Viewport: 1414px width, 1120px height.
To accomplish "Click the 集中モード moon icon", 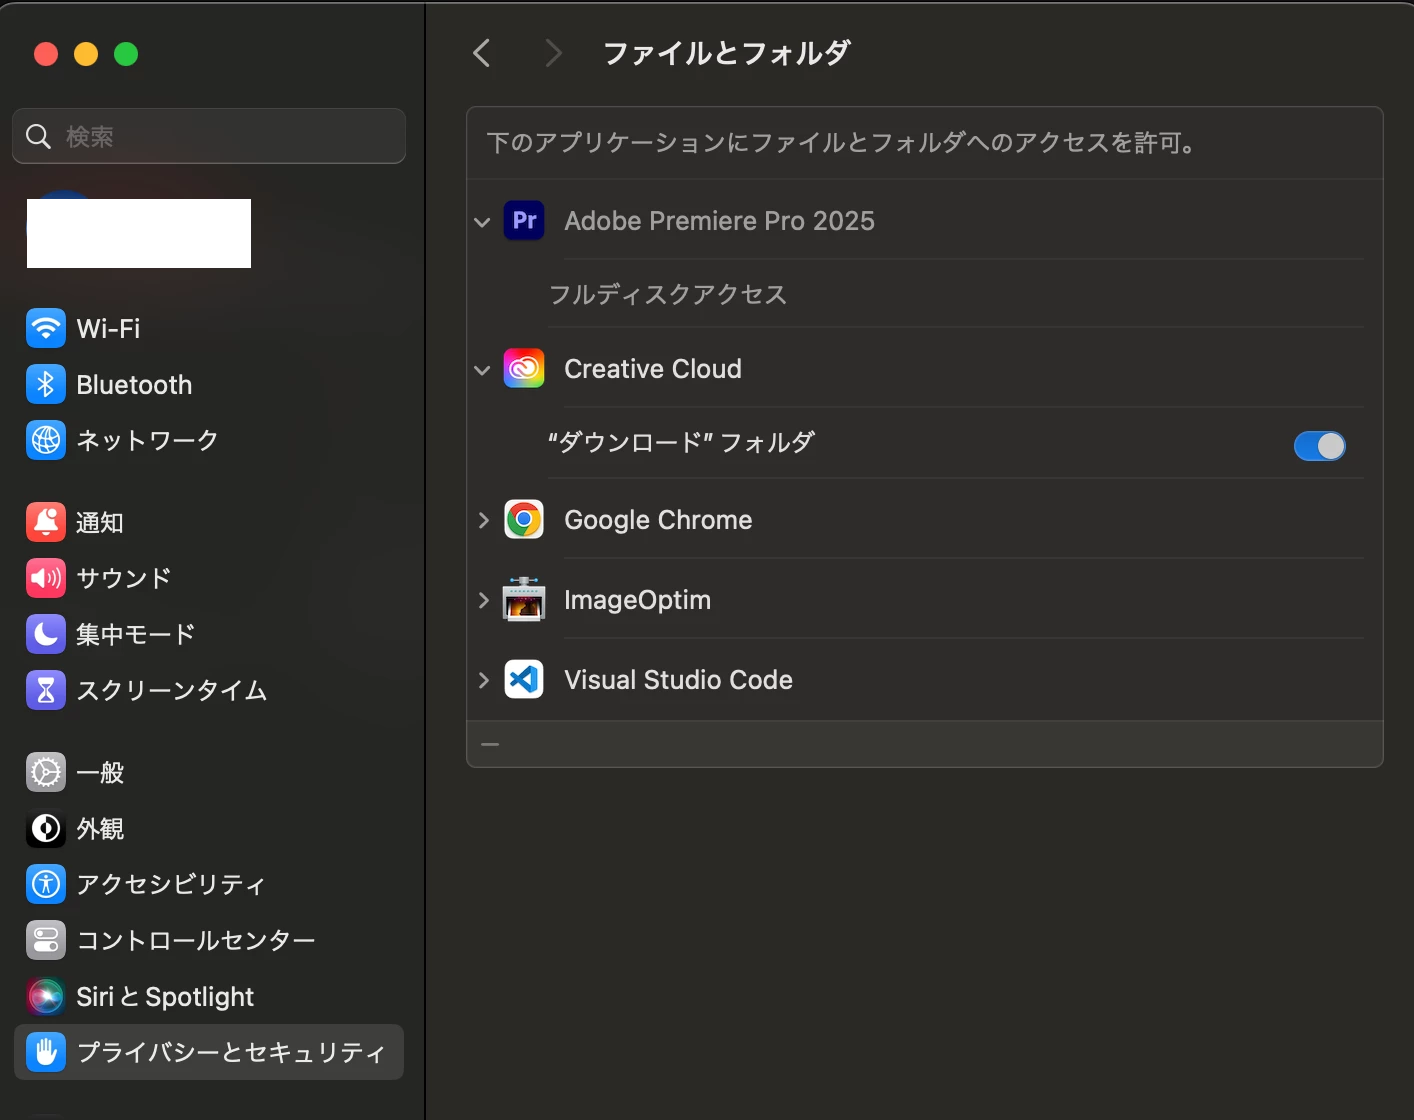I will (46, 634).
